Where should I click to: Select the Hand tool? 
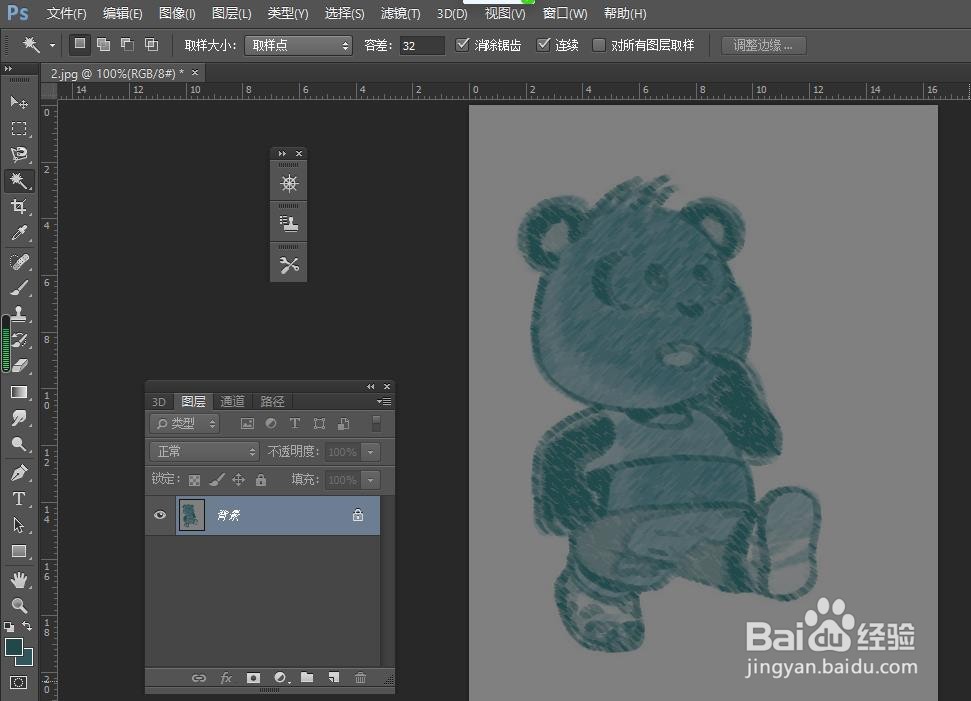coord(19,580)
